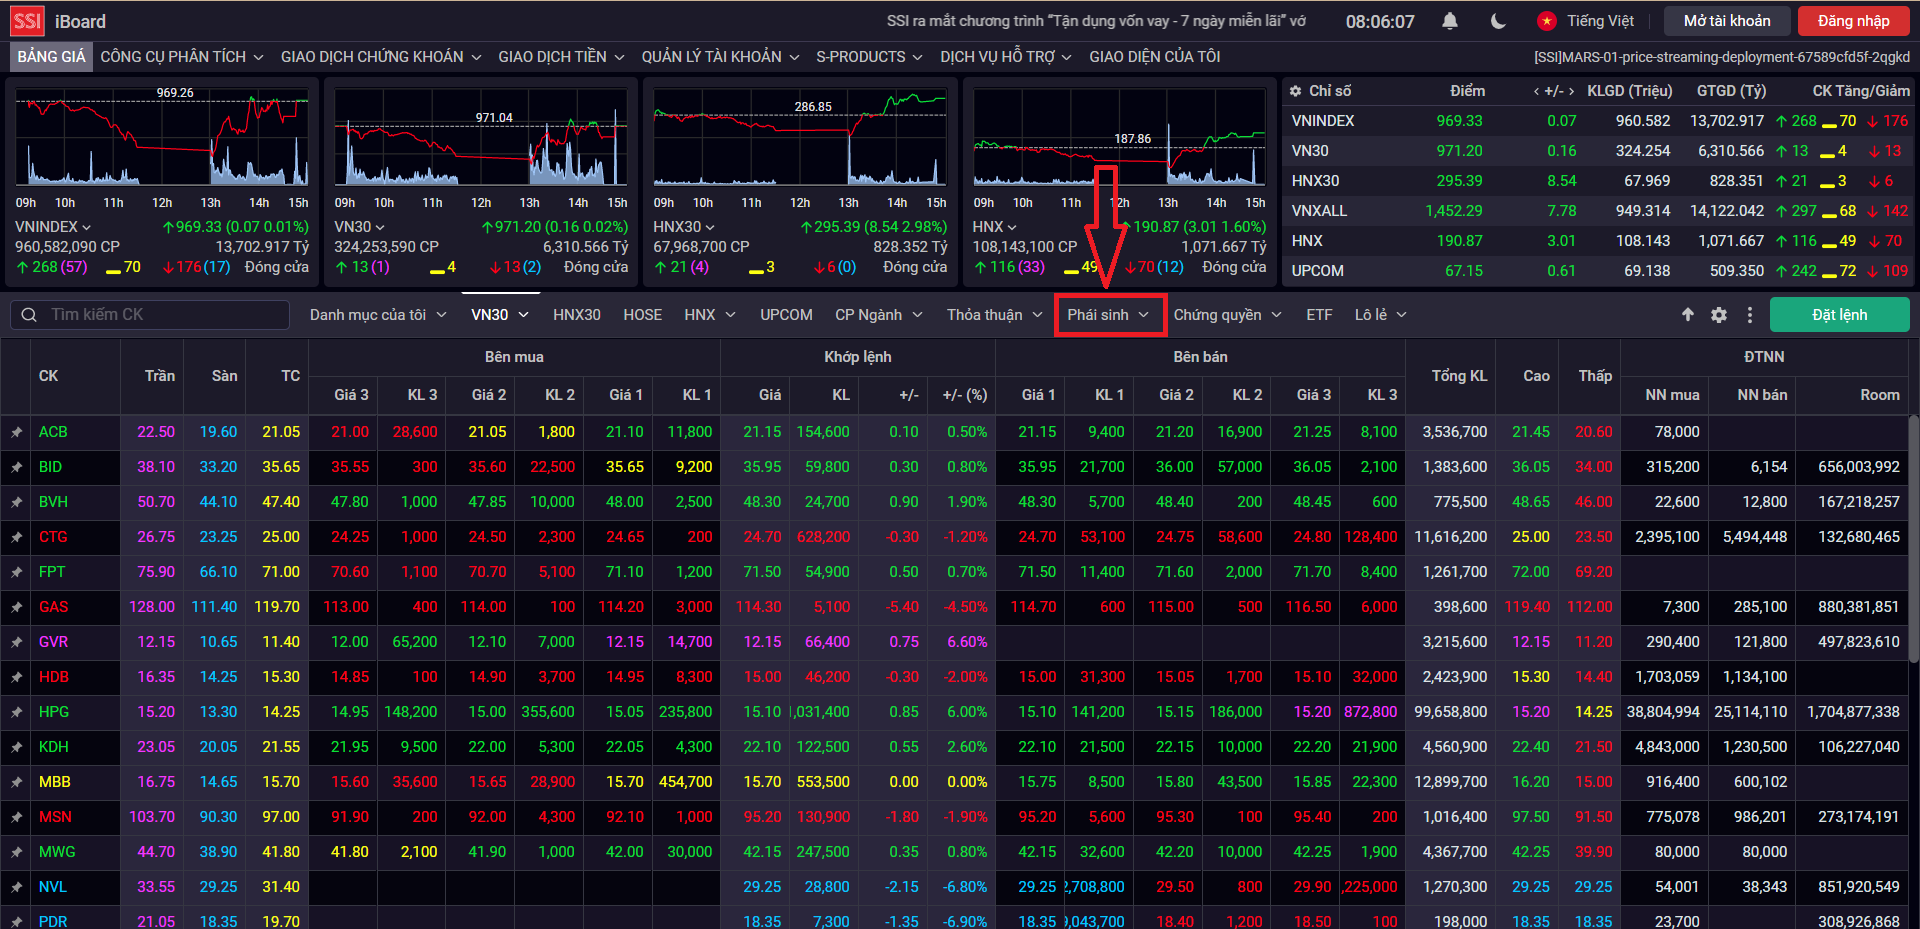Open VN30 chart index dropdown
The image size is (1920, 929).
[x=359, y=227]
